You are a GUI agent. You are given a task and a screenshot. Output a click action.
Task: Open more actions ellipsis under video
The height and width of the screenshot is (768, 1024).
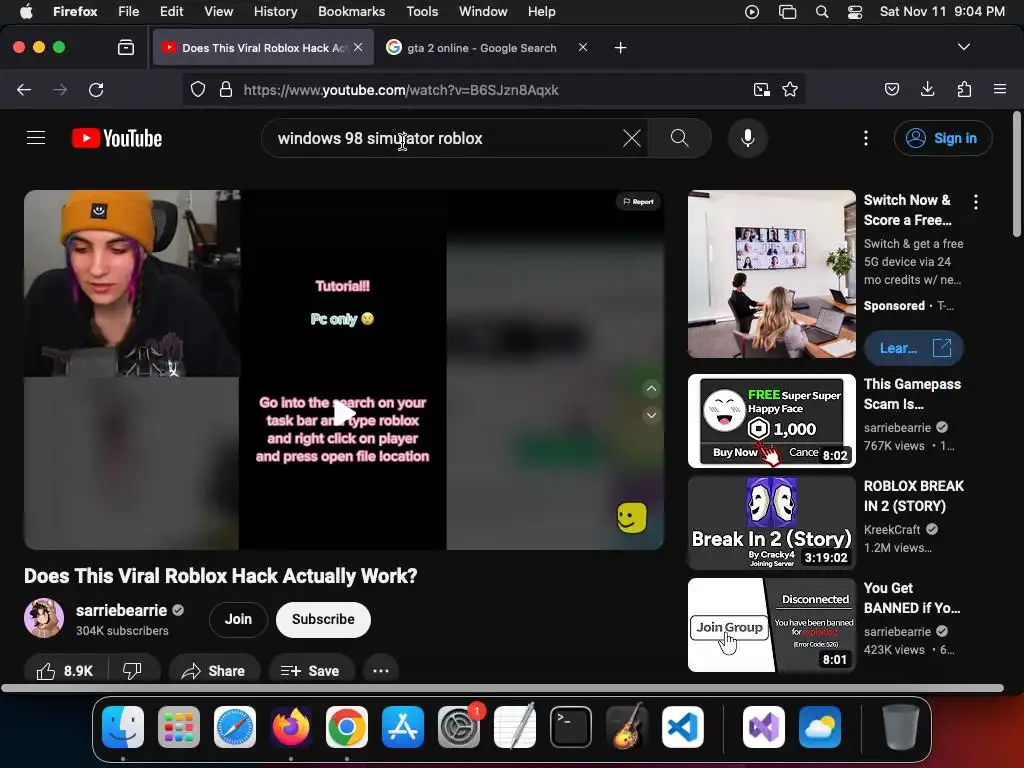(381, 671)
